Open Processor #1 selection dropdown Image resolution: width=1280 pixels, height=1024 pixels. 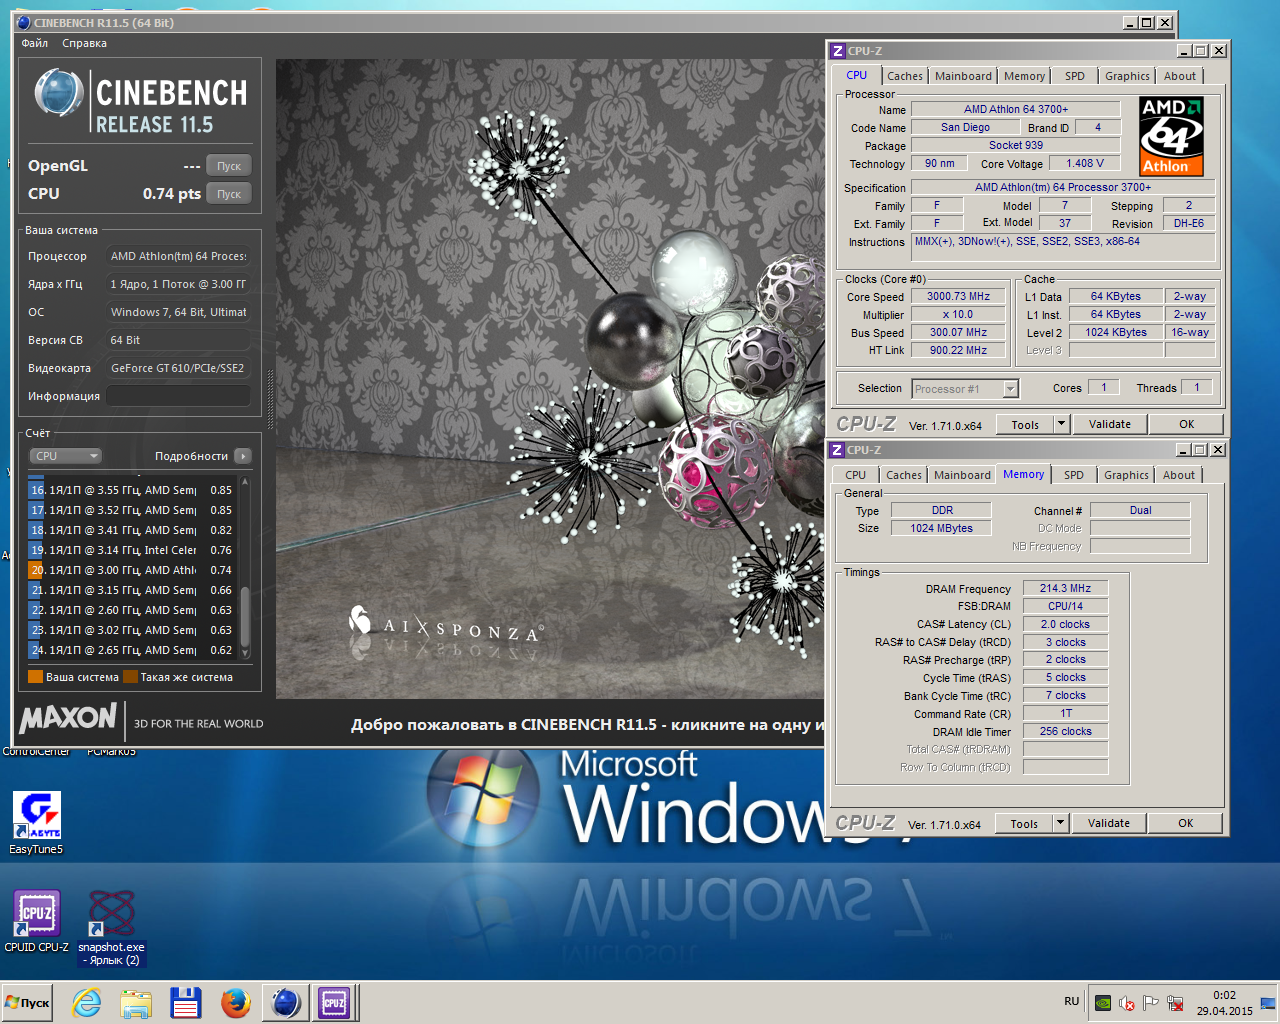click(x=964, y=389)
